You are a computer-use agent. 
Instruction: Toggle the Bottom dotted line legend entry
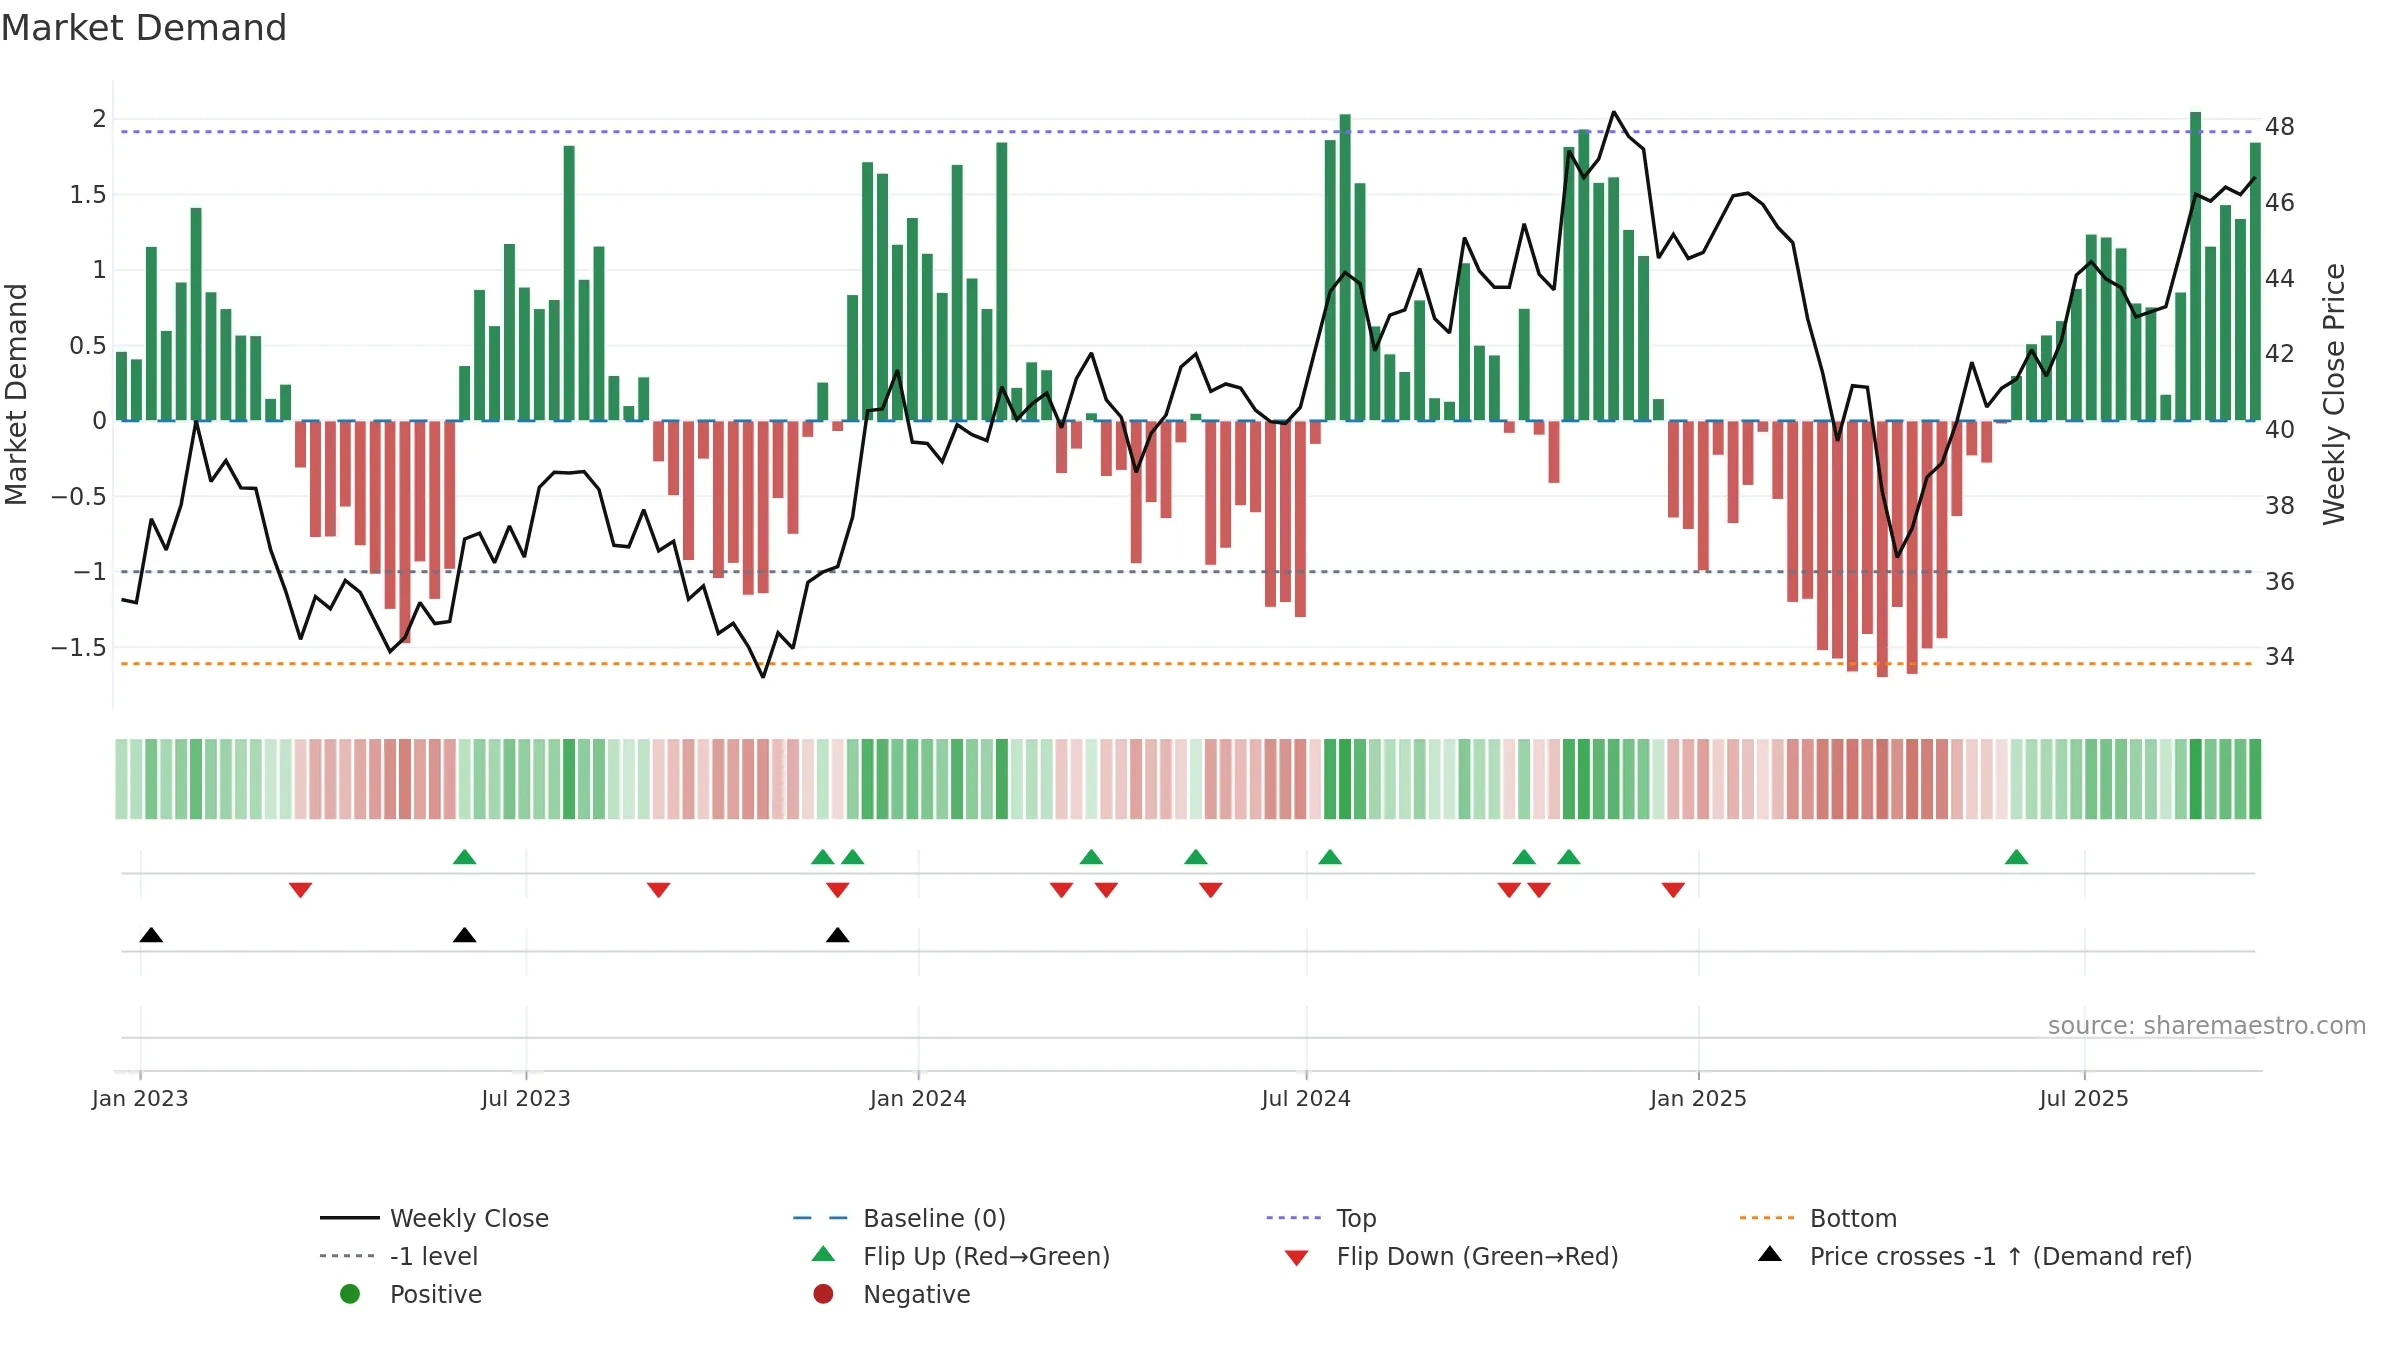pos(1818,1218)
